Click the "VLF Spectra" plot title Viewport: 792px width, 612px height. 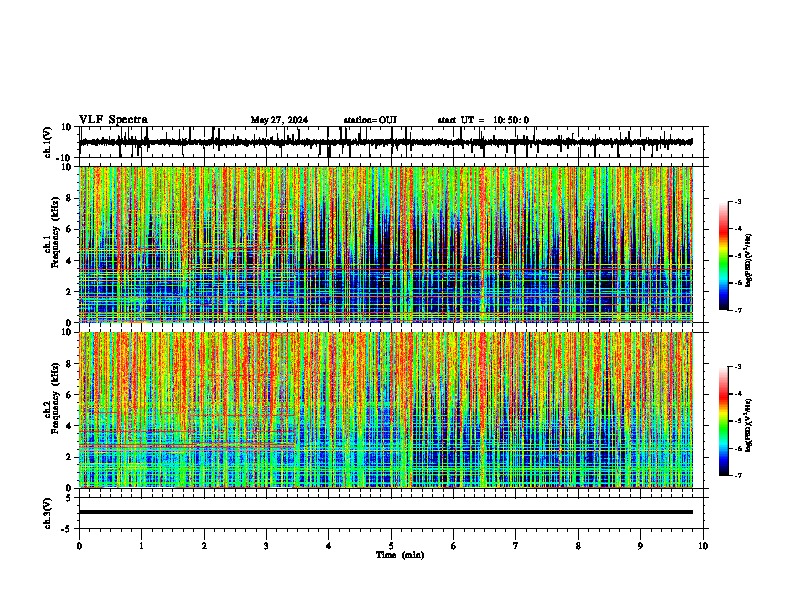113,120
